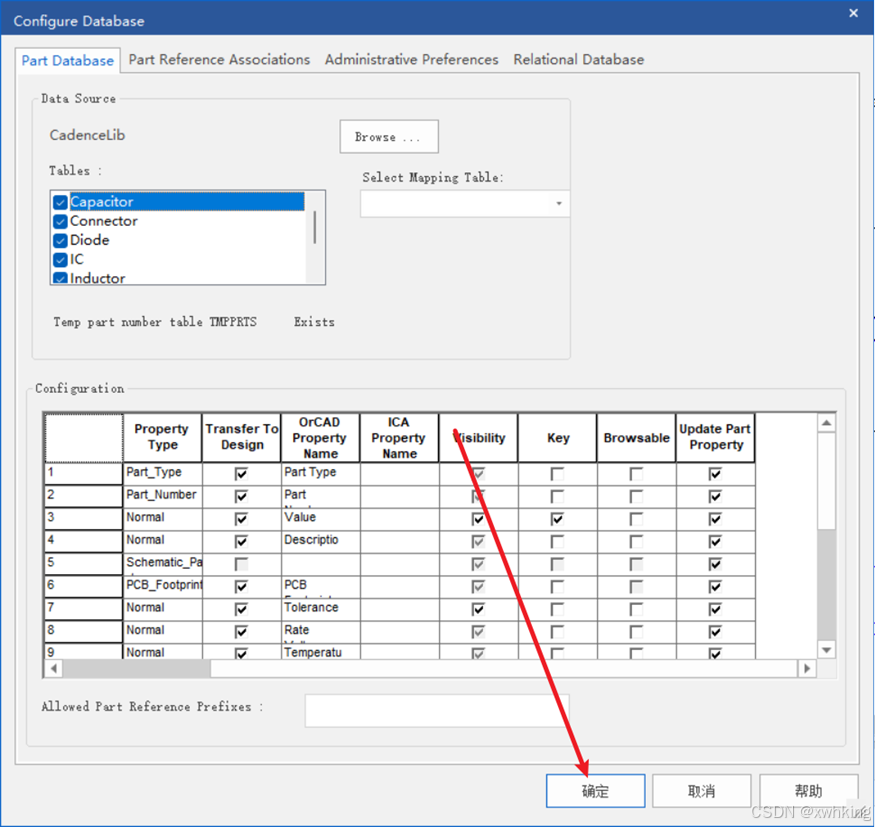
Task: Select the Descriptio OrCAD property cell
Action: (320, 541)
